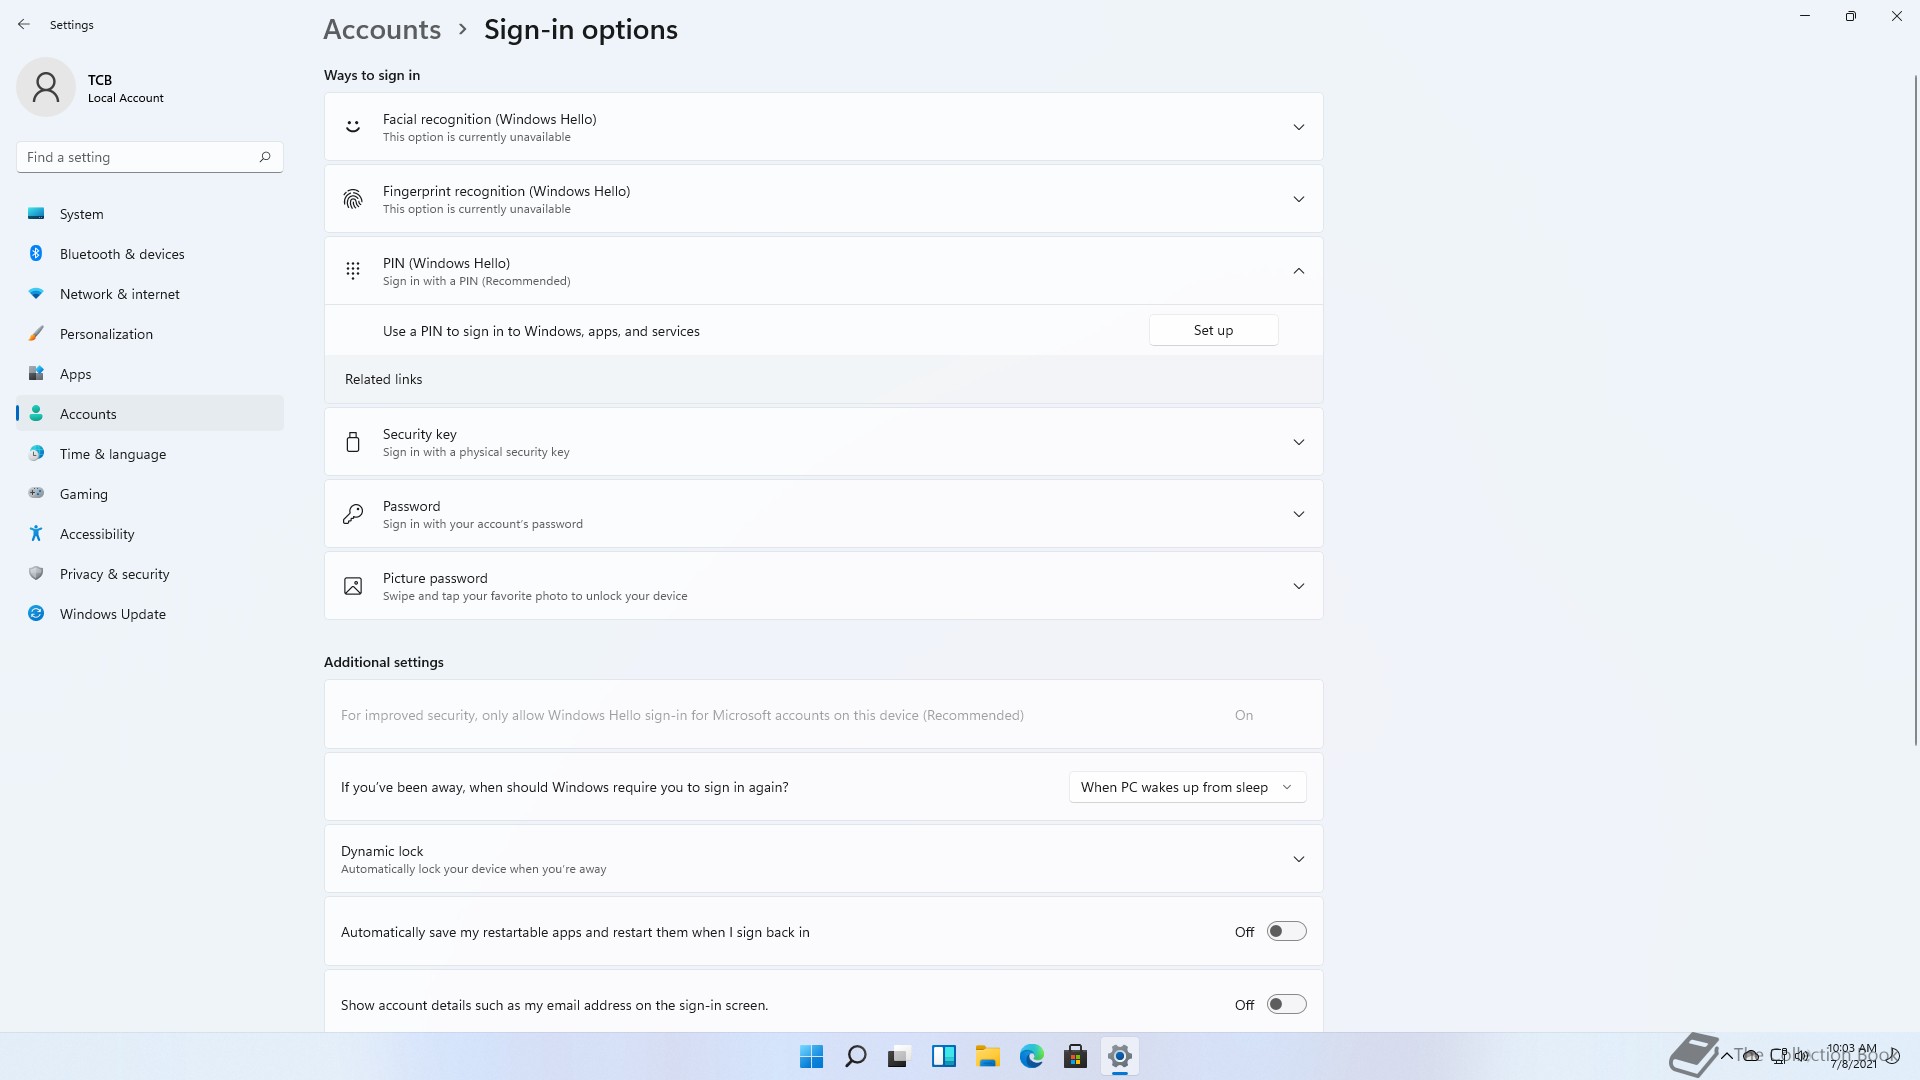Image resolution: width=1920 pixels, height=1080 pixels.
Task: Collapse the PIN (Windows Hello) section
Action: [x=1298, y=271]
